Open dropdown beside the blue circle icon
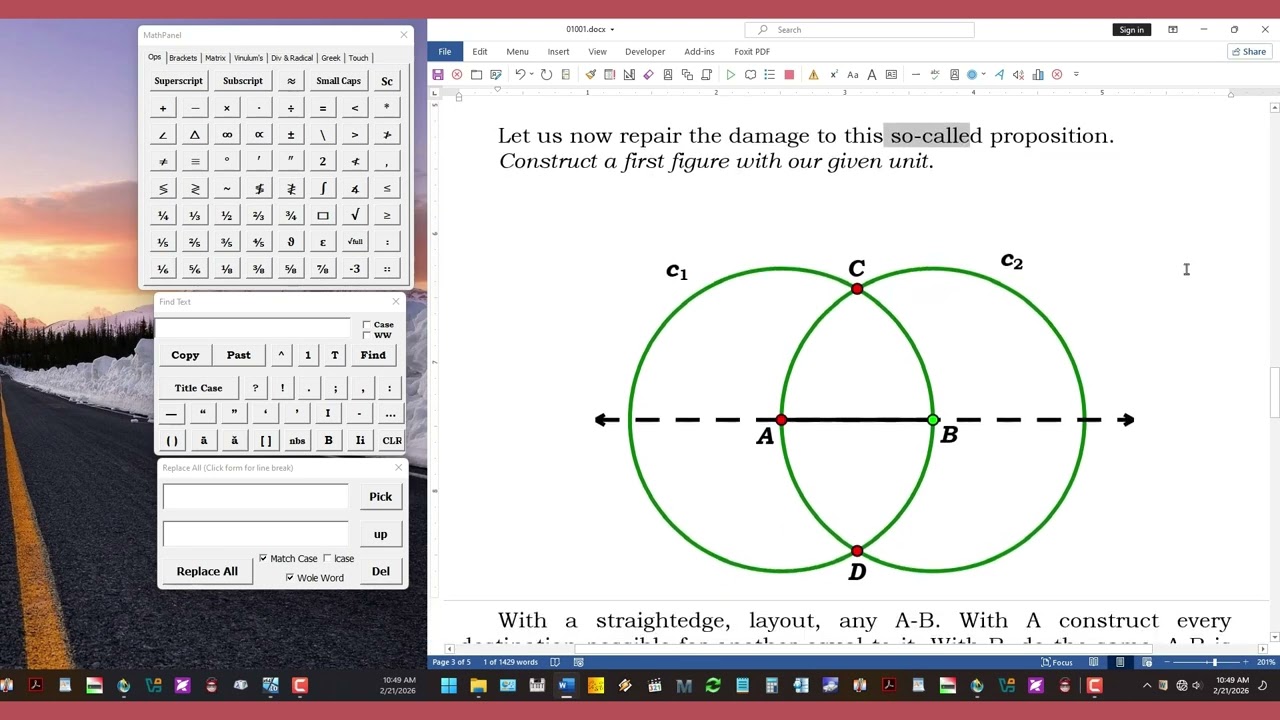Viewport: 1280px width, 720px height. [983, 74]
